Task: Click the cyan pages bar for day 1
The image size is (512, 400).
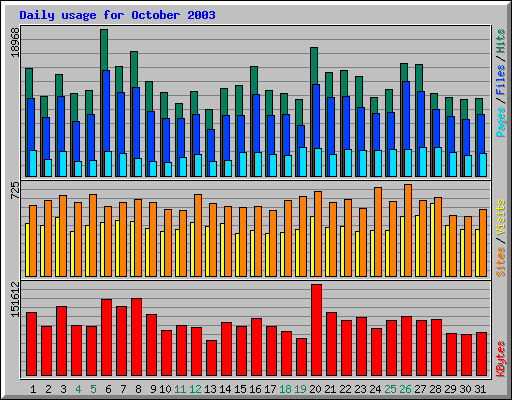Action: pos(33,163)
